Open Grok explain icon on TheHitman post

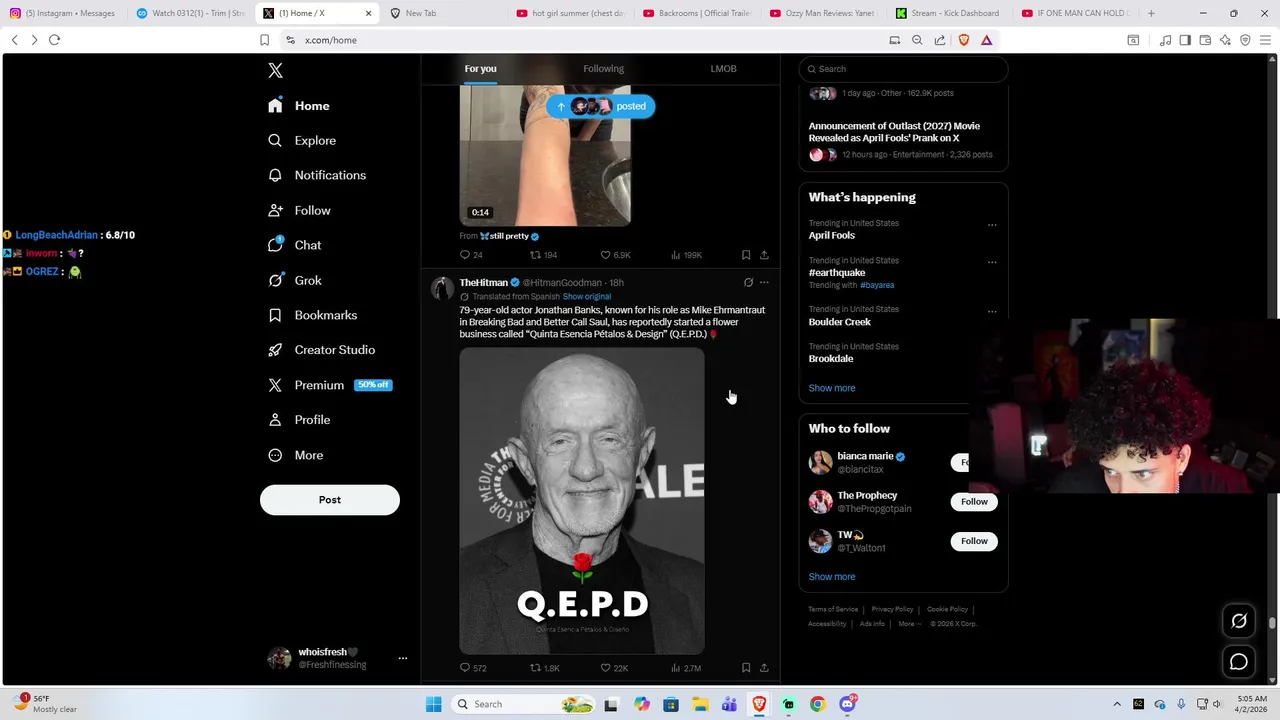(x=748, y=282)
